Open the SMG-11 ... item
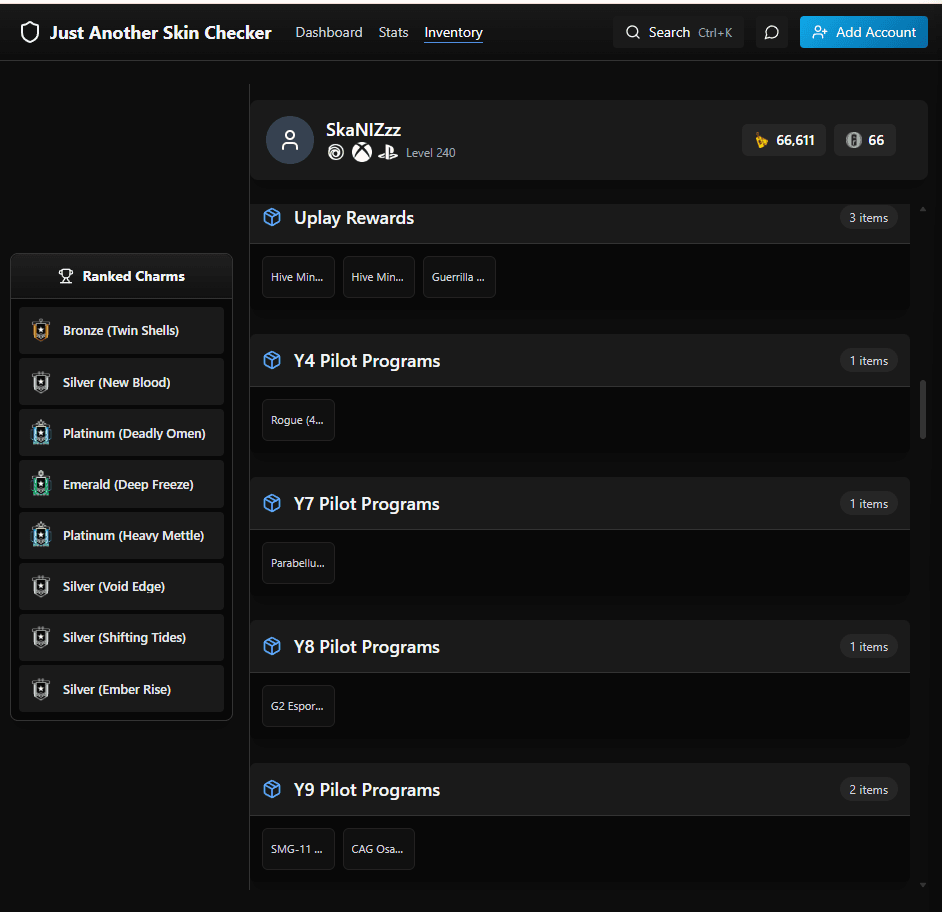This screenshot has width=942, height=912. coord(298,849)
